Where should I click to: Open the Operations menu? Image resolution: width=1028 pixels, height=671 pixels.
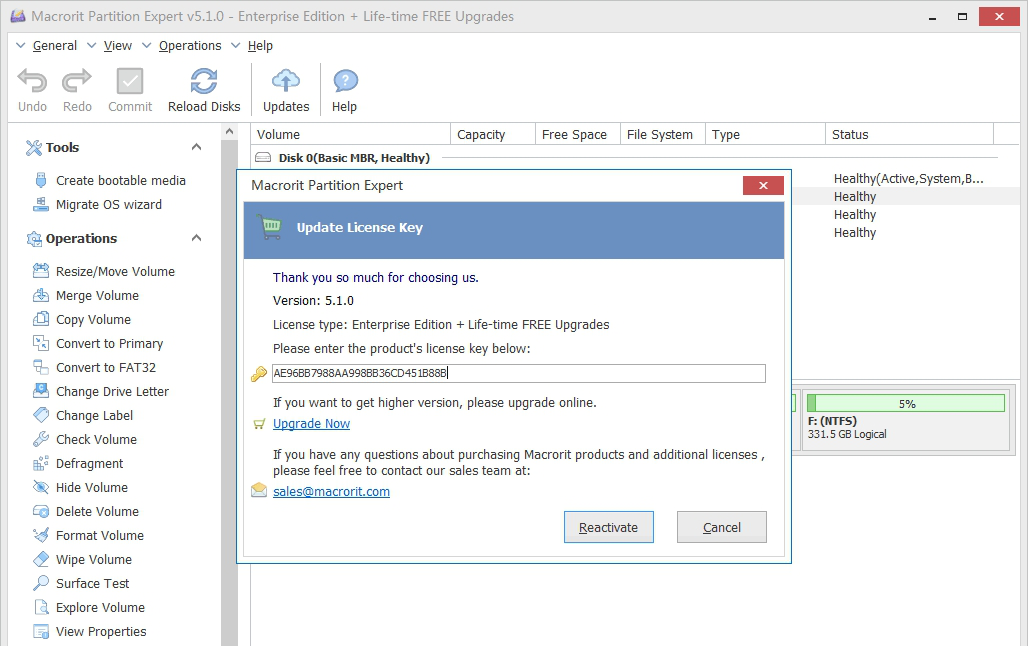click(x=189, y=45)
